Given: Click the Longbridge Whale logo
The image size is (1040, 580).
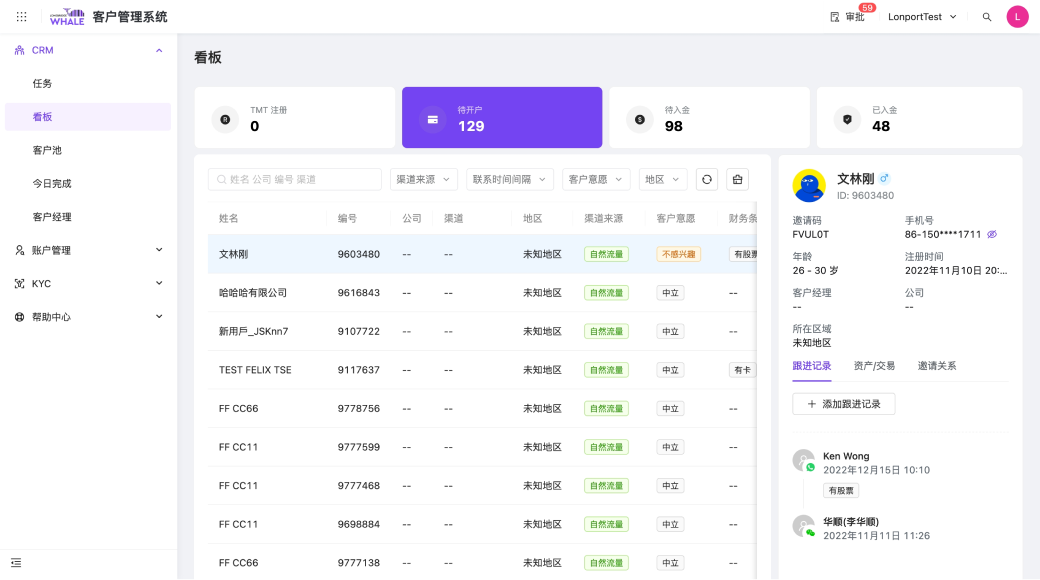Looking at the screenshot, I should [67, 17].
